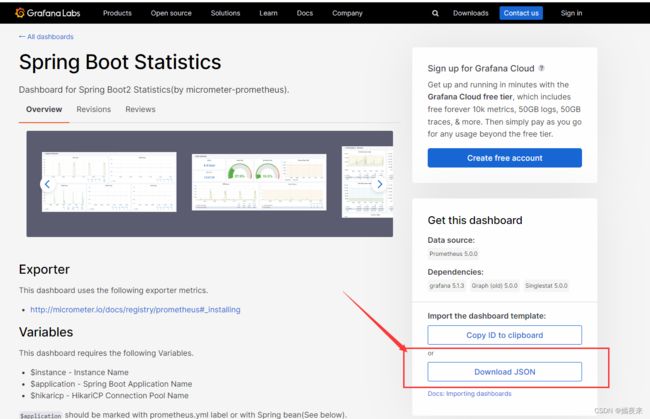Screen dimensions: 650x419
Task: Open the Open source menu
Action: click(x=171, y=13)
